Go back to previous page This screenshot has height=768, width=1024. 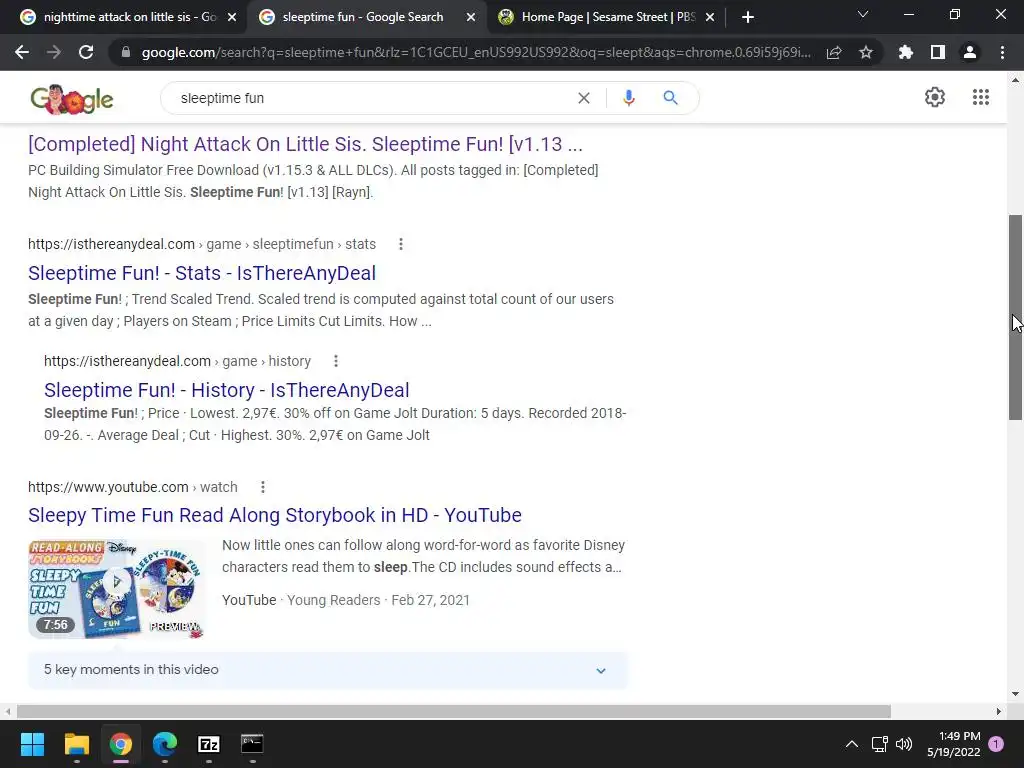pyautogui.click(x=22, y=52)
